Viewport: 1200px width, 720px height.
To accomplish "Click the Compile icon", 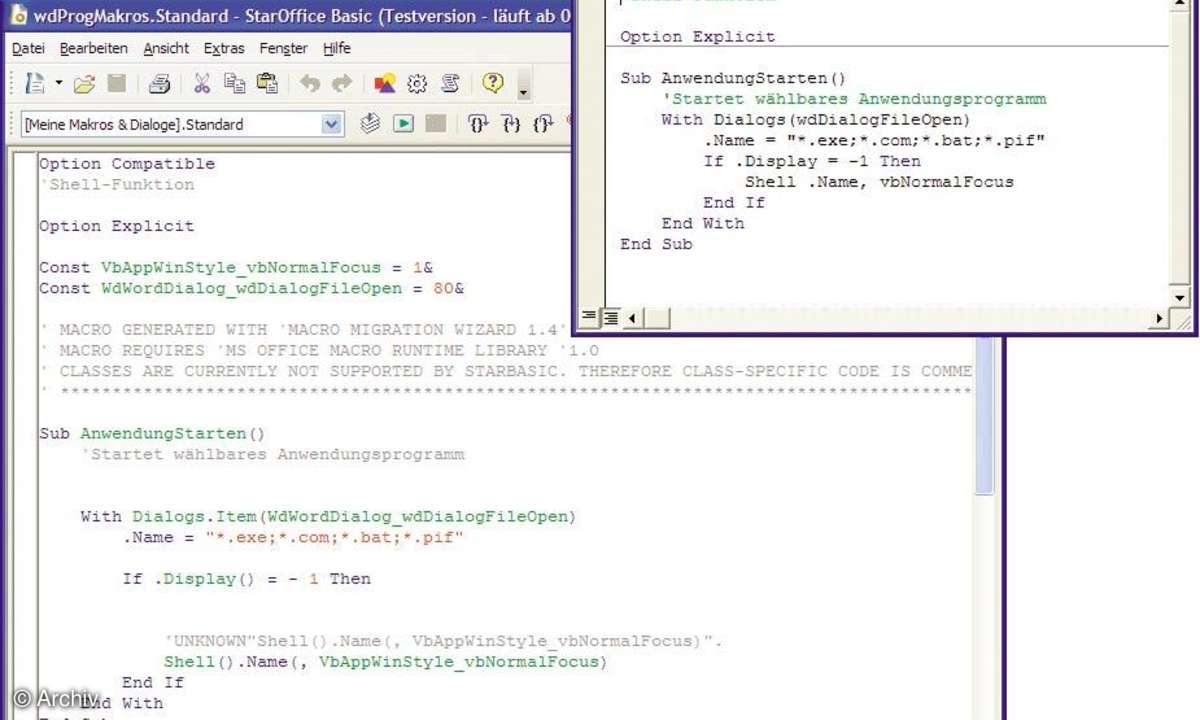I will (371, 124).
